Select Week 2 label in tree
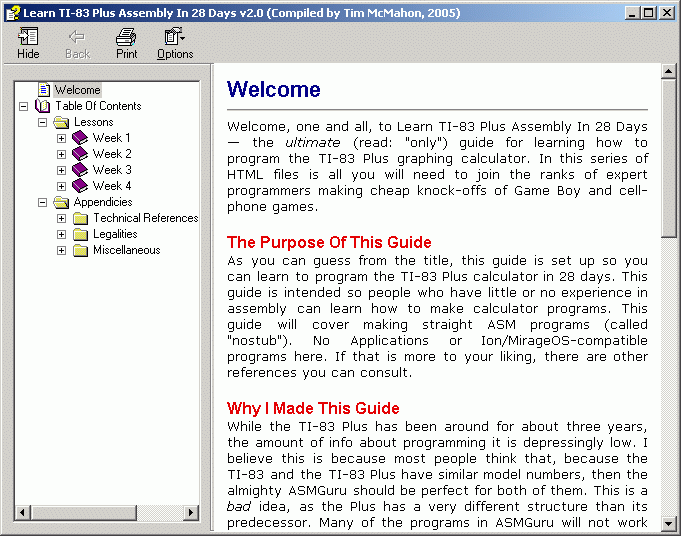The width and height of the screenshot is (681, 536). click(x=112, y=154)
